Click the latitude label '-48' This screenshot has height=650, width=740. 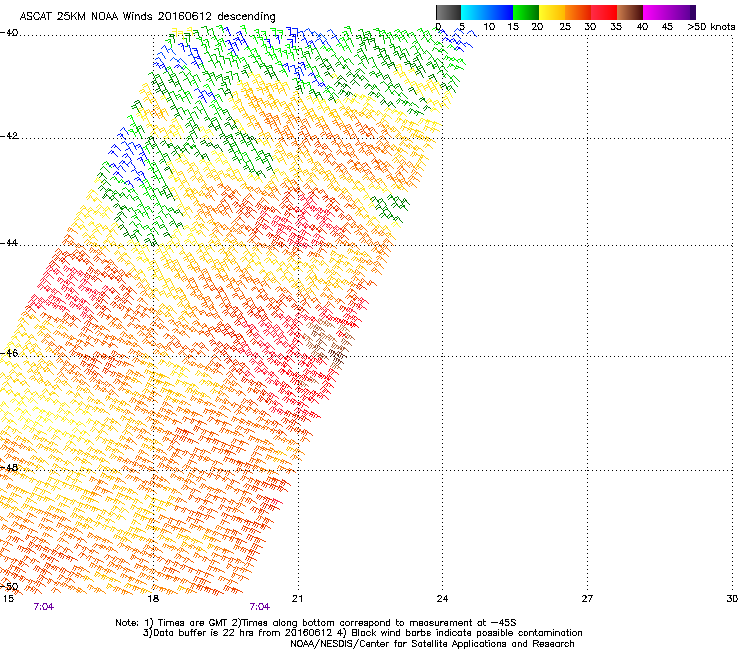[9, 468]
